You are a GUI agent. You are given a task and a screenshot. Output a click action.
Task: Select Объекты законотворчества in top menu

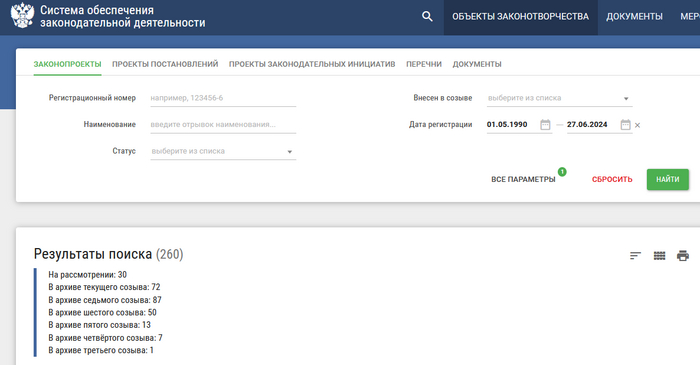click(x=521, y=17)
